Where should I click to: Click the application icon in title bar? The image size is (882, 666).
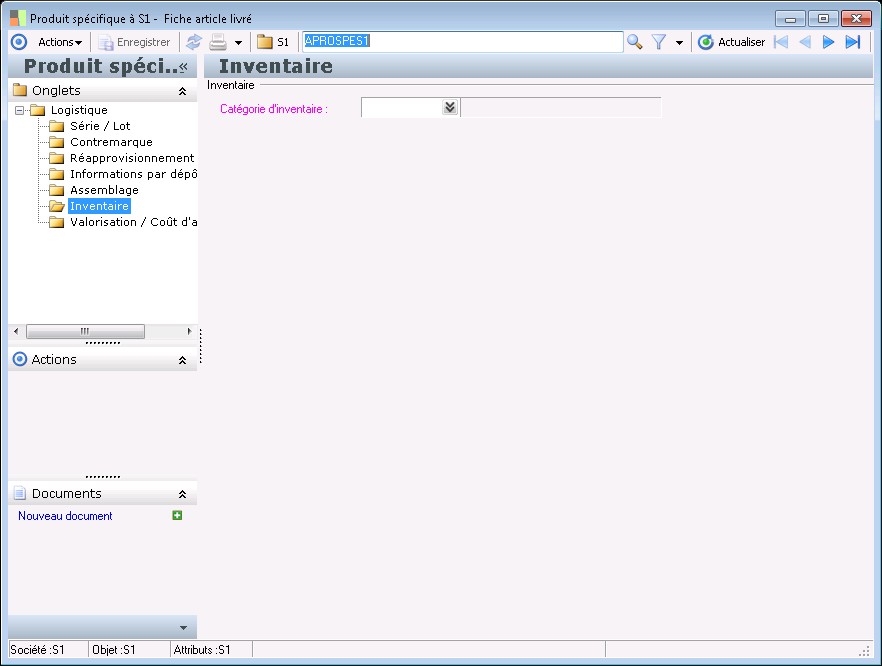(18, 18)
